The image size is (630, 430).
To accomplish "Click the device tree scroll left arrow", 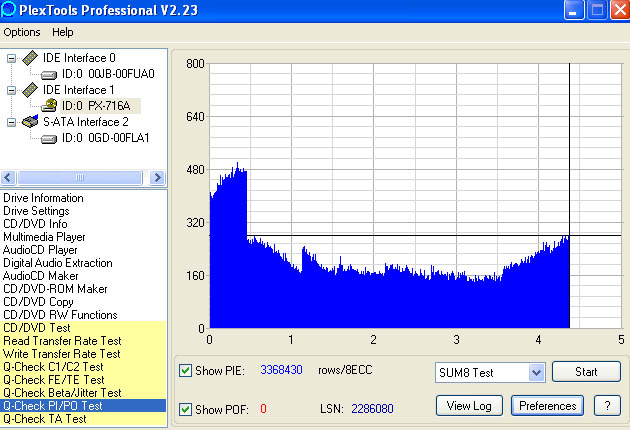I will pos(8,177).
